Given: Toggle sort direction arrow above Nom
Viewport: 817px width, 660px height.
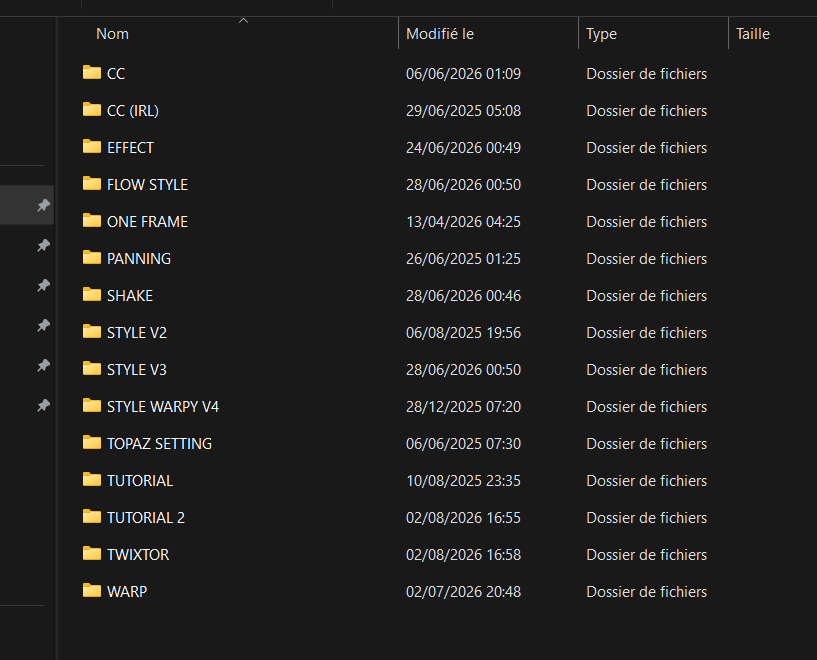Looking at the screenshot, I should [243, 21].
